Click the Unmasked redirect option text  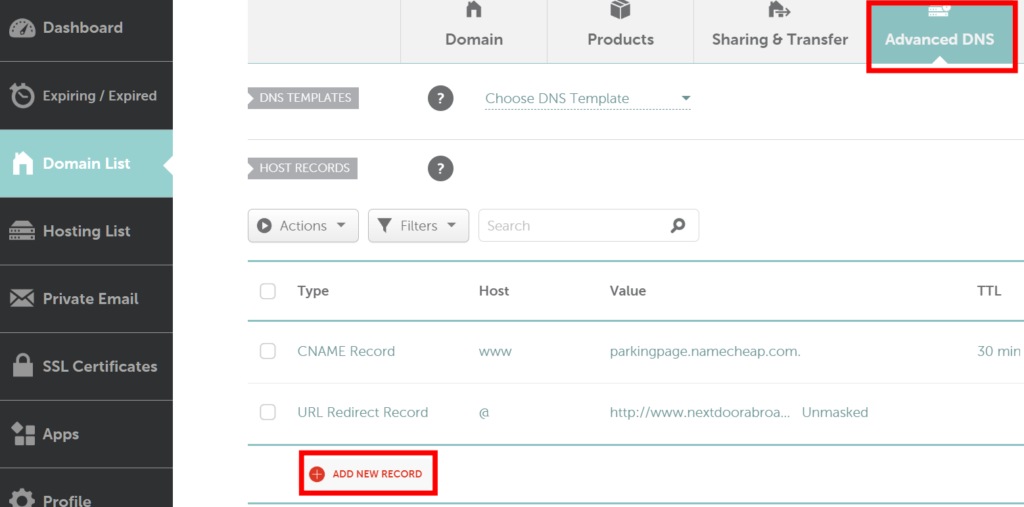click(x=835, y=412)
